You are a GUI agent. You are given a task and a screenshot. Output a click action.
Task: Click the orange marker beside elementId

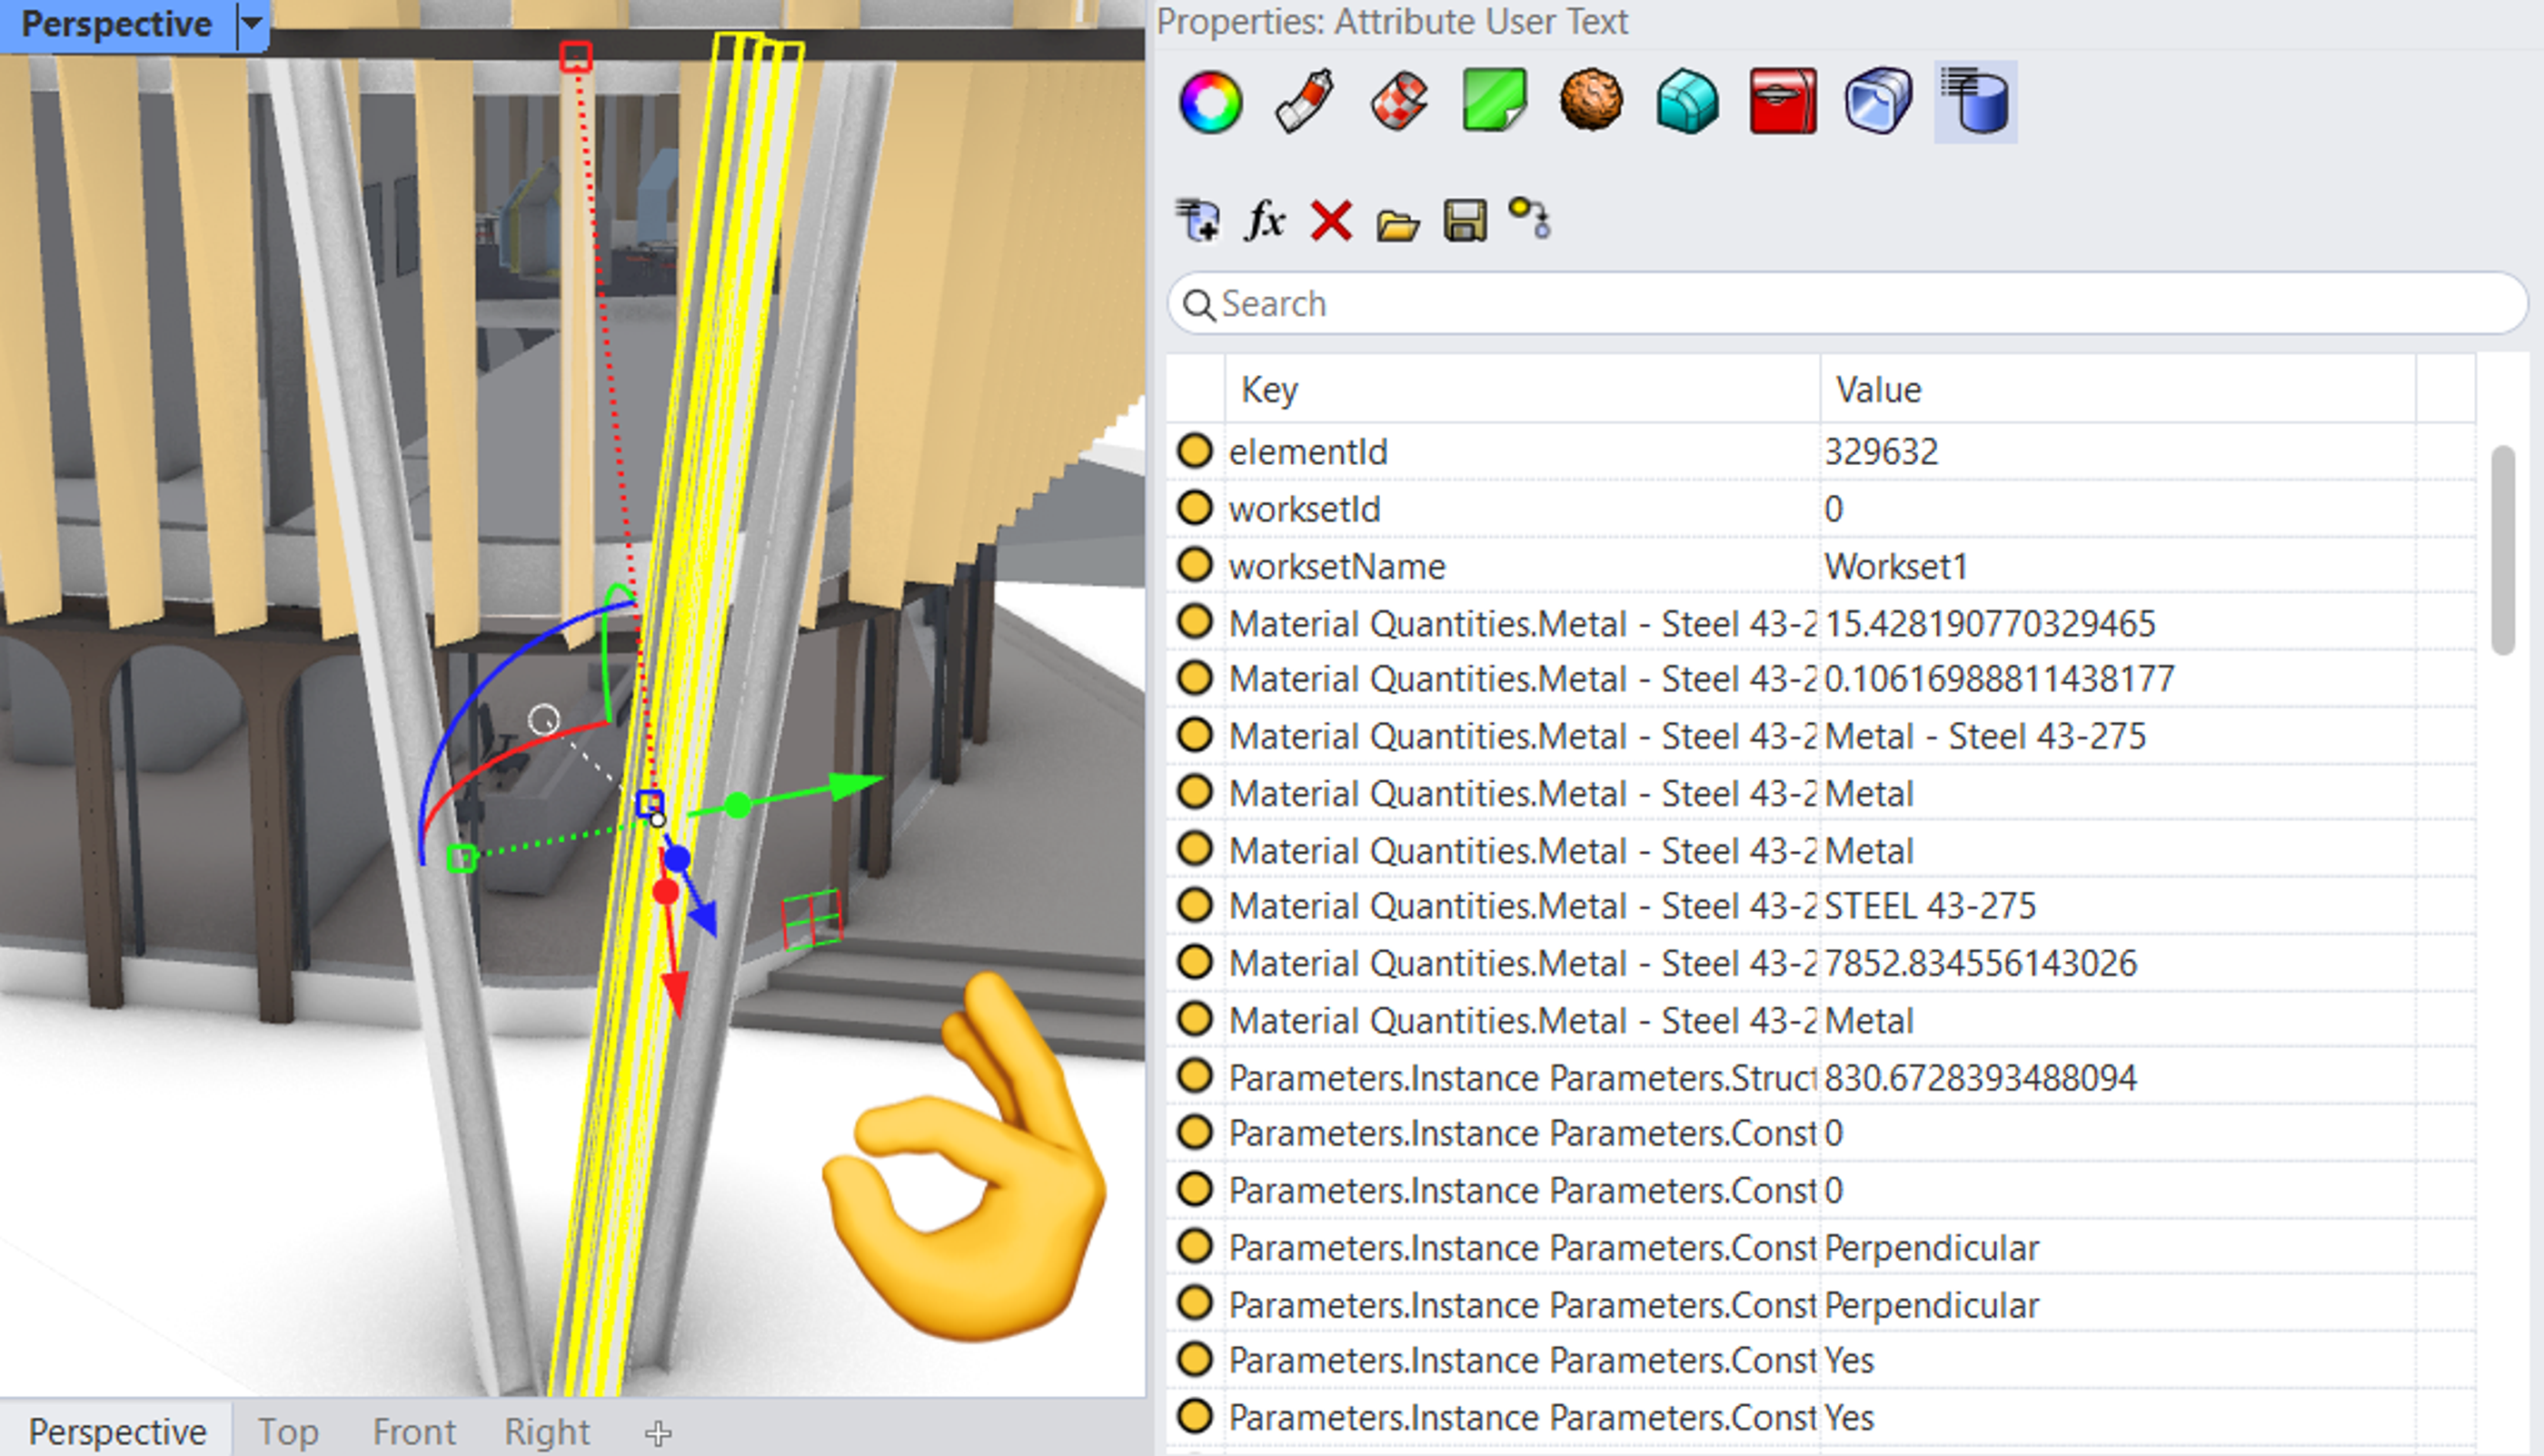tap(1195, 450)
